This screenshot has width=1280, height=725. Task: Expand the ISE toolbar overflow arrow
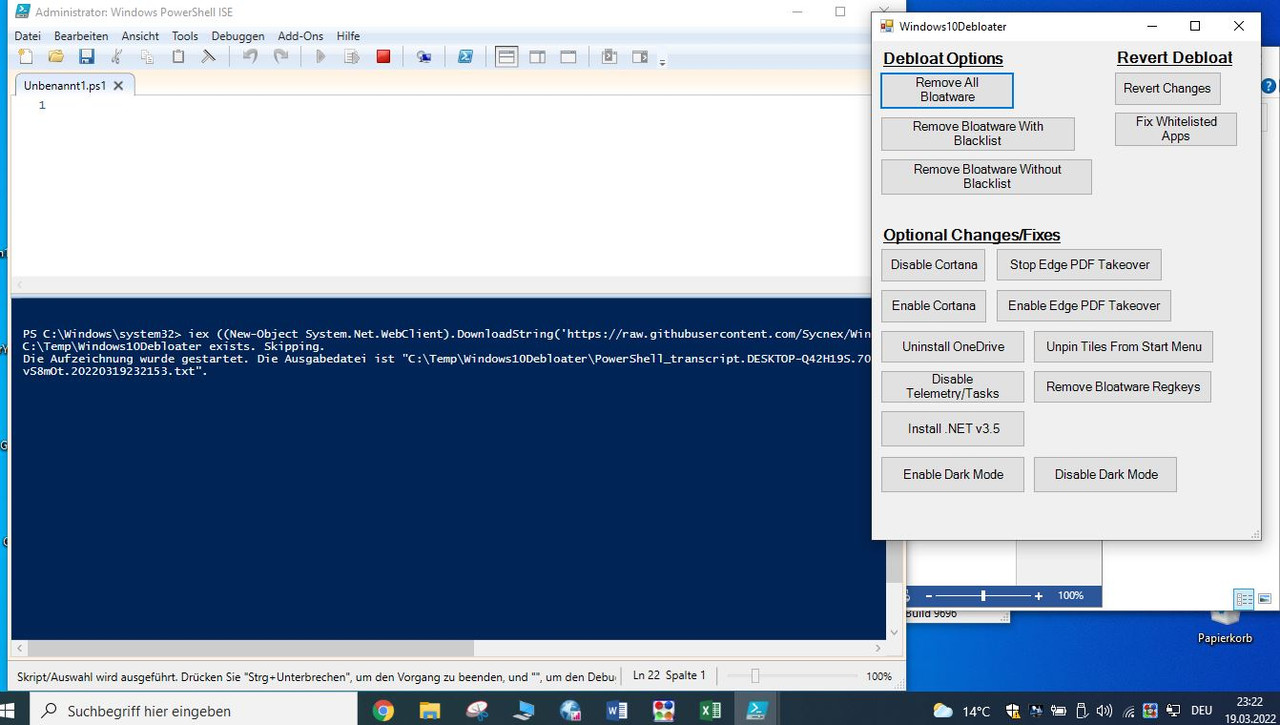pos(662,62)
